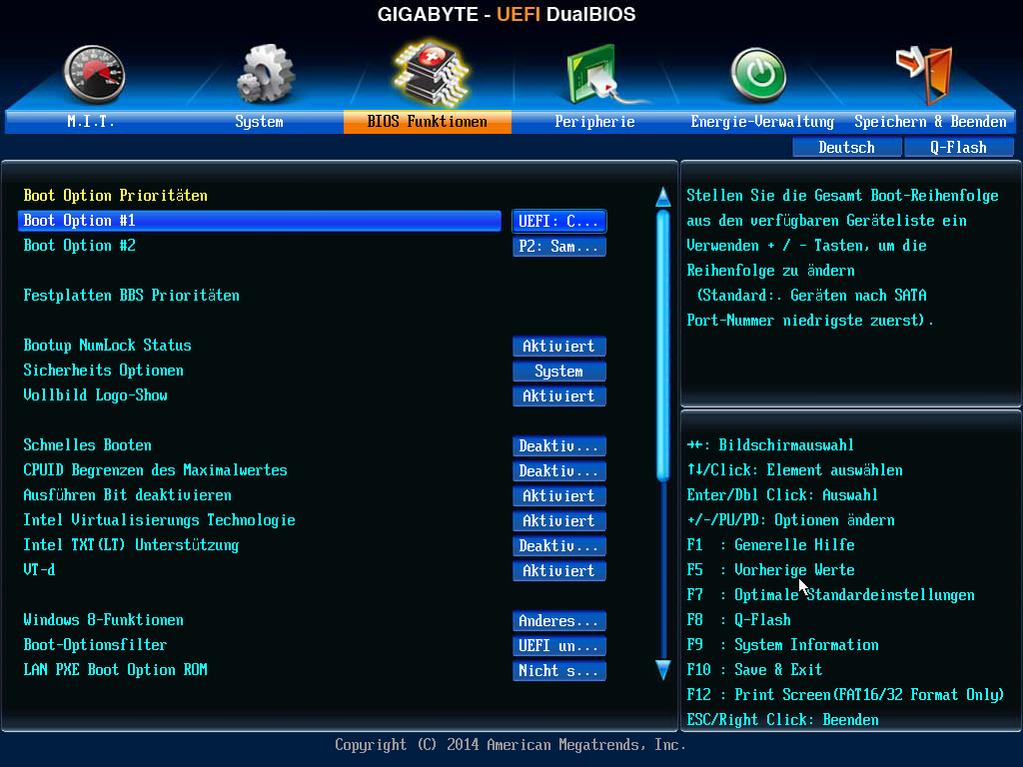Click the vertical scrollbar thumb
Screen dimensions: 1023x767
[x=663, y=346]
